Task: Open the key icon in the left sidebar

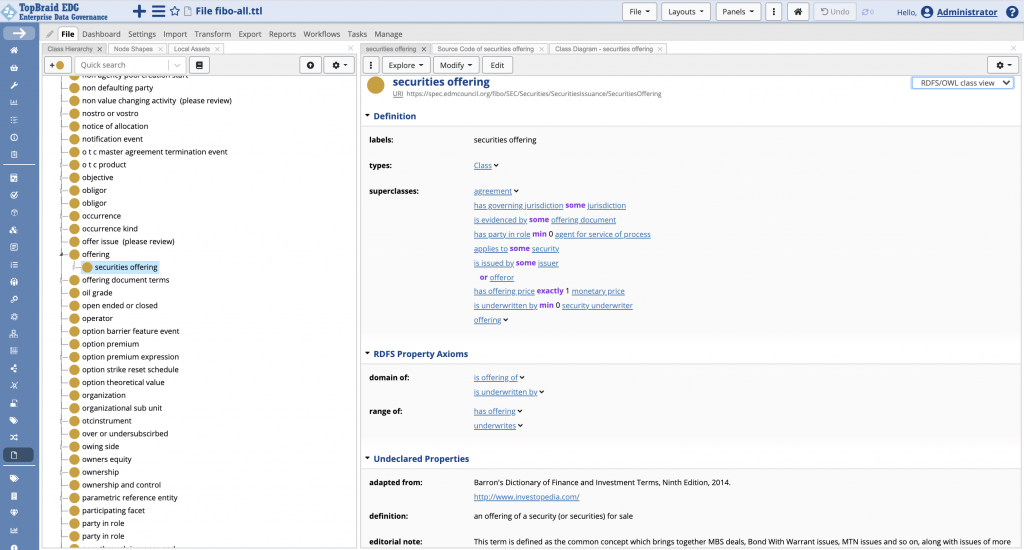Action: tap(14, 299)
